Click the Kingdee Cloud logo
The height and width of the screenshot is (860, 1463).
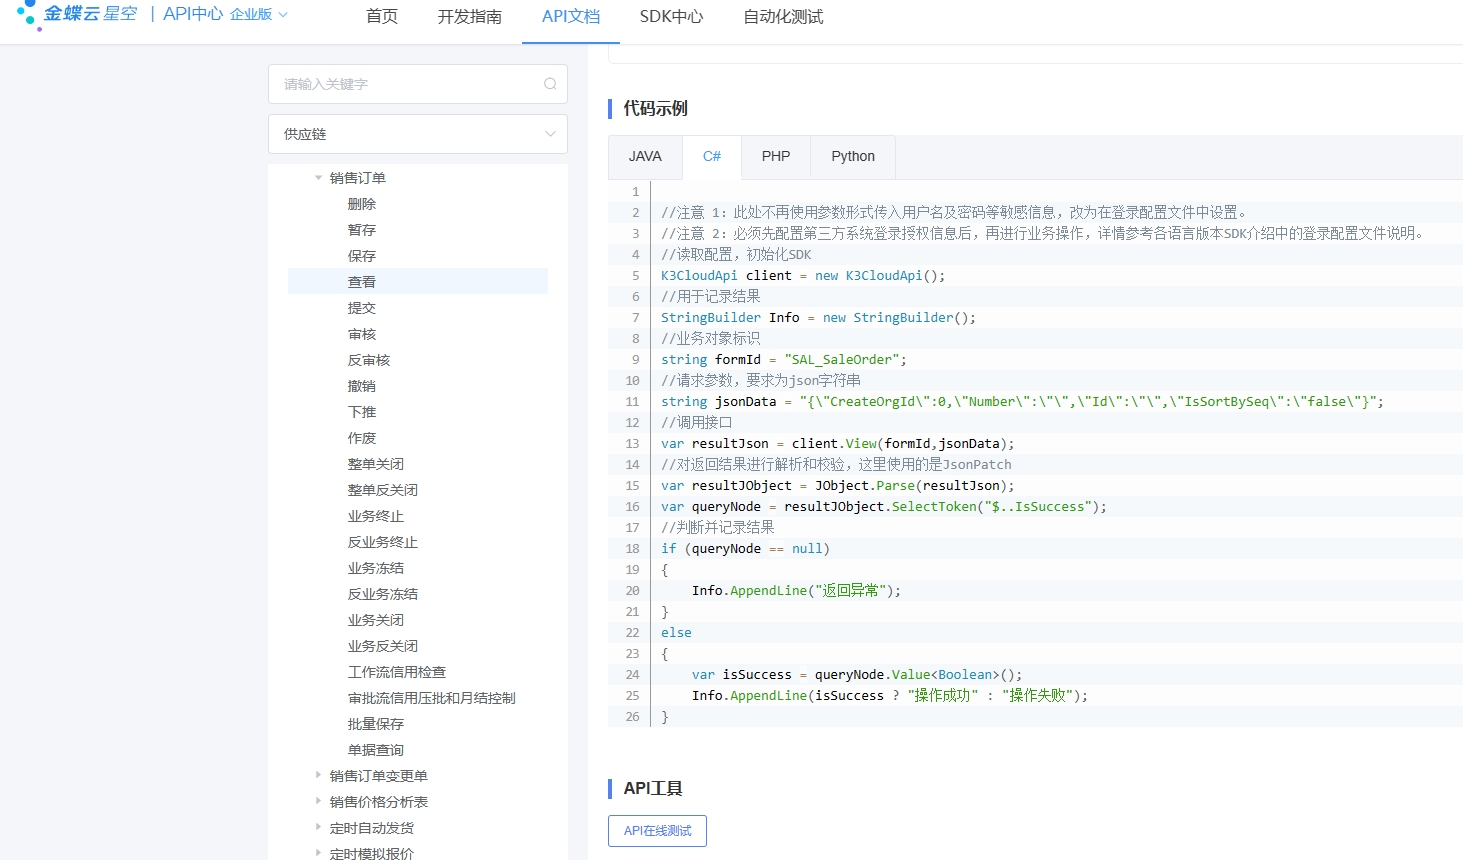(x=77, y=14)
